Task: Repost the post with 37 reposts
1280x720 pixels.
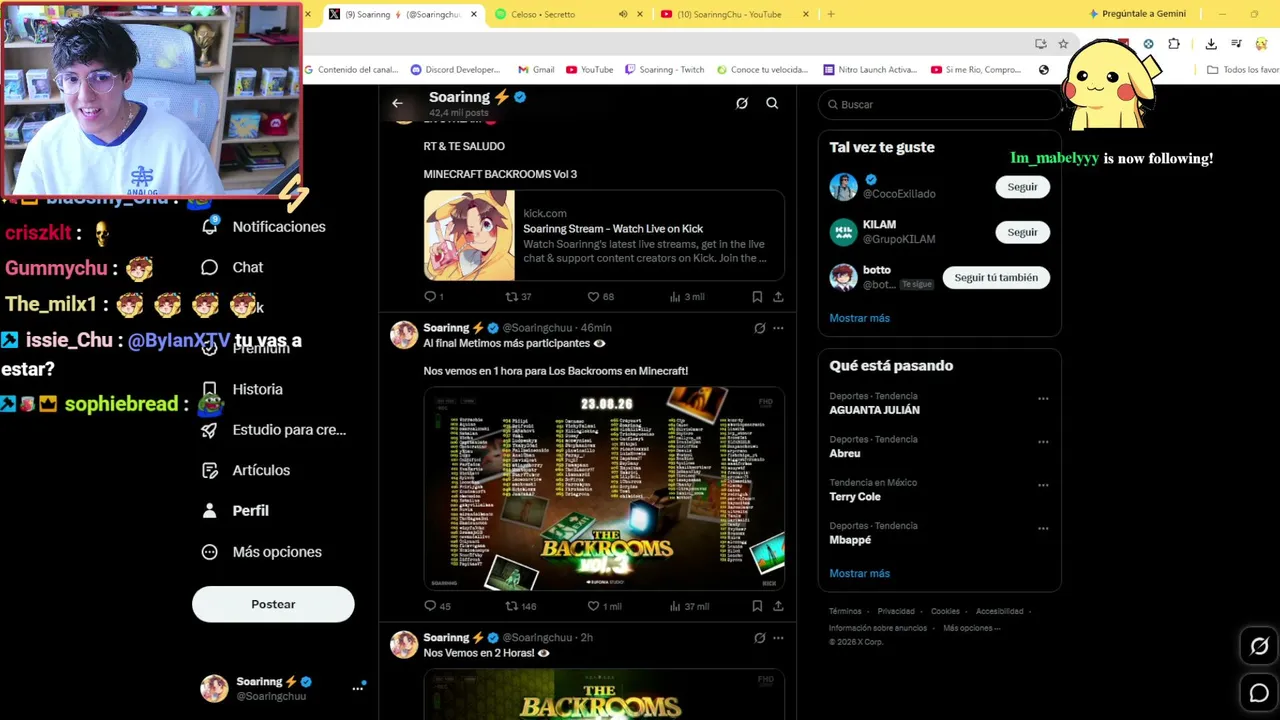Action: tap(518, 296)
